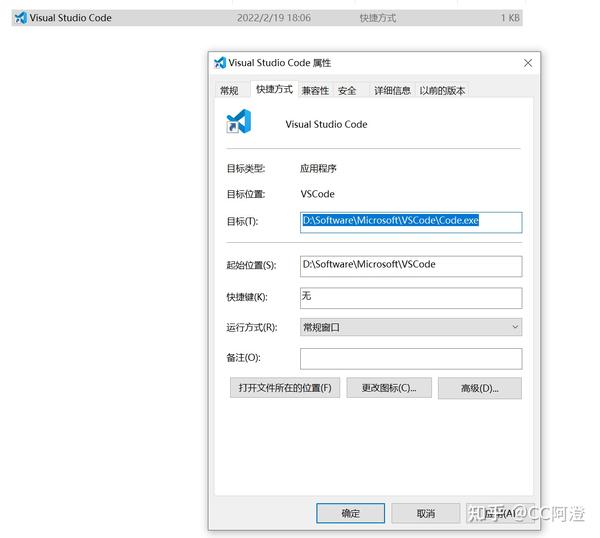
Task: Open the 高级 settings button
Action: 479,388
